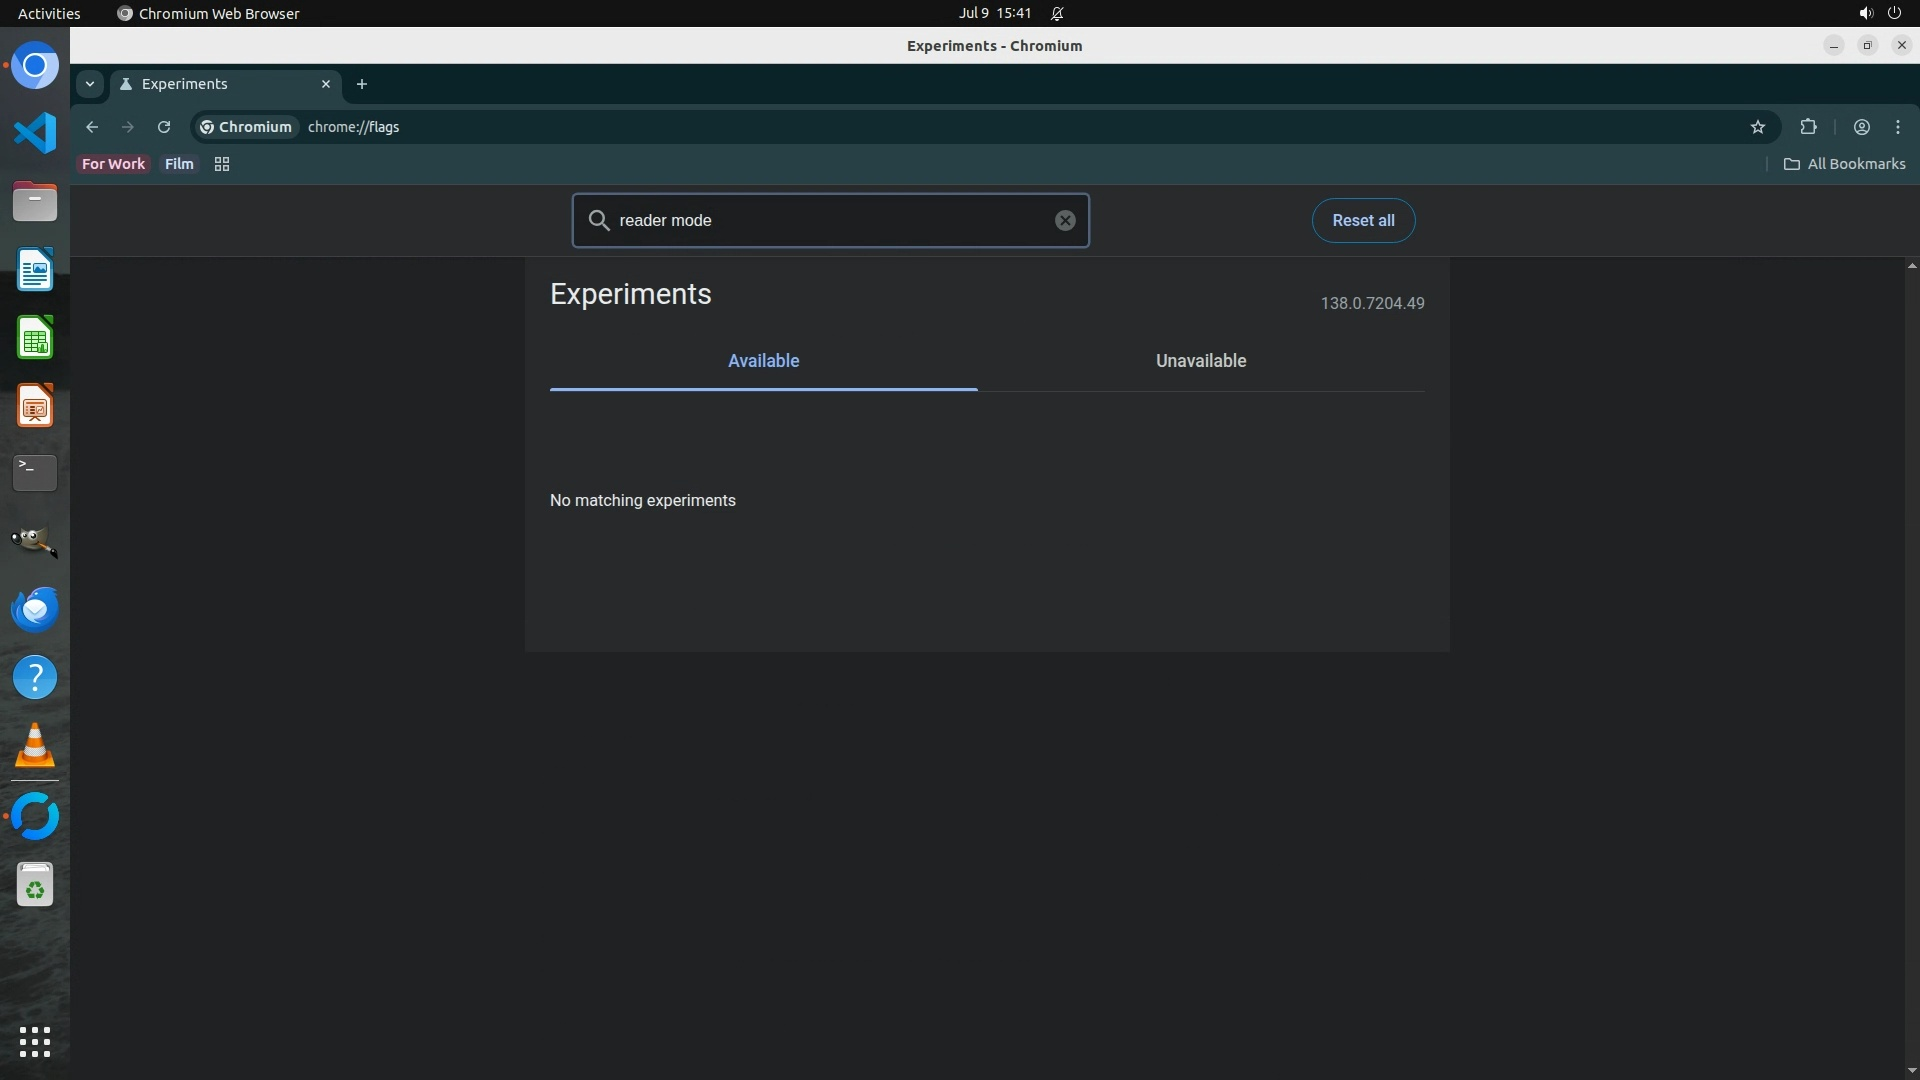Open Chromium three-dot menu
Image resolution: width=1920 pixels, height=1080 pixels.
click(1898, 127)
